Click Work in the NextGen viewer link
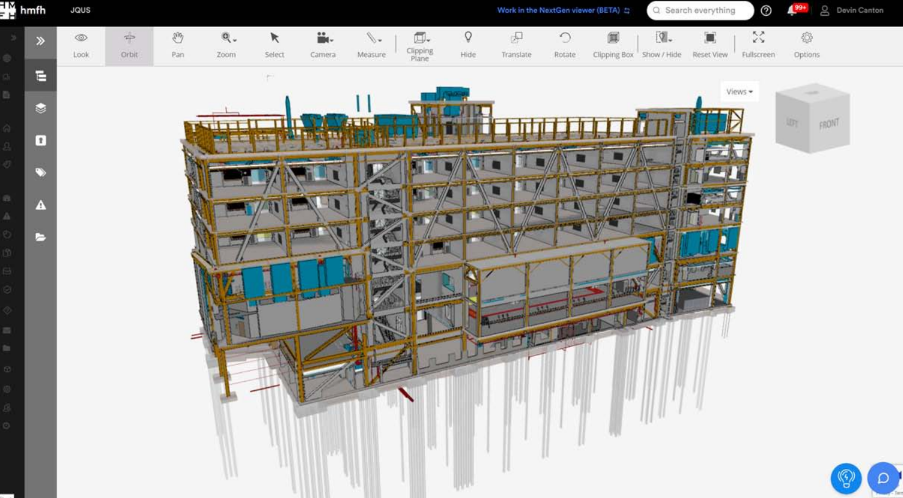903x498 pixels. (564, 11)
